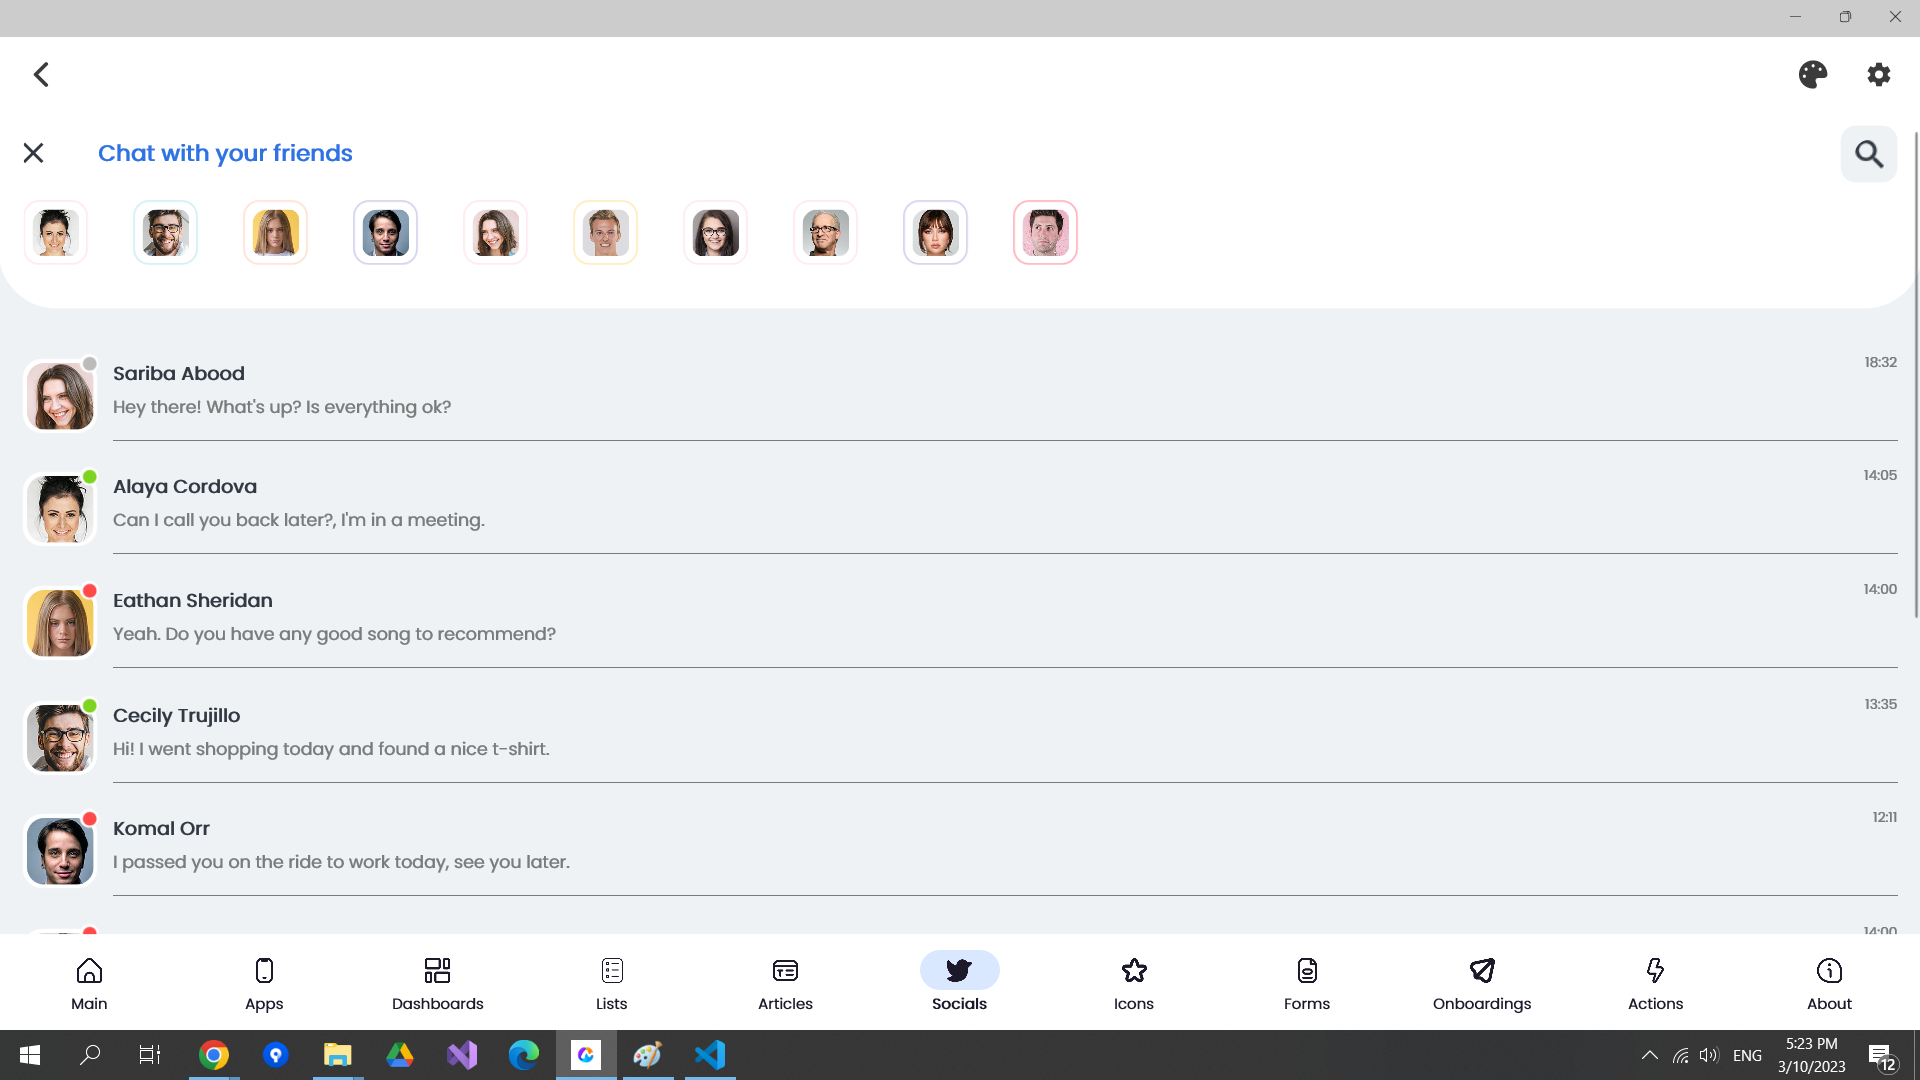The height and width of the screenshot is (1080, 1920).
Task: Navigate to the Main home tab
Action: pos(89,981)
